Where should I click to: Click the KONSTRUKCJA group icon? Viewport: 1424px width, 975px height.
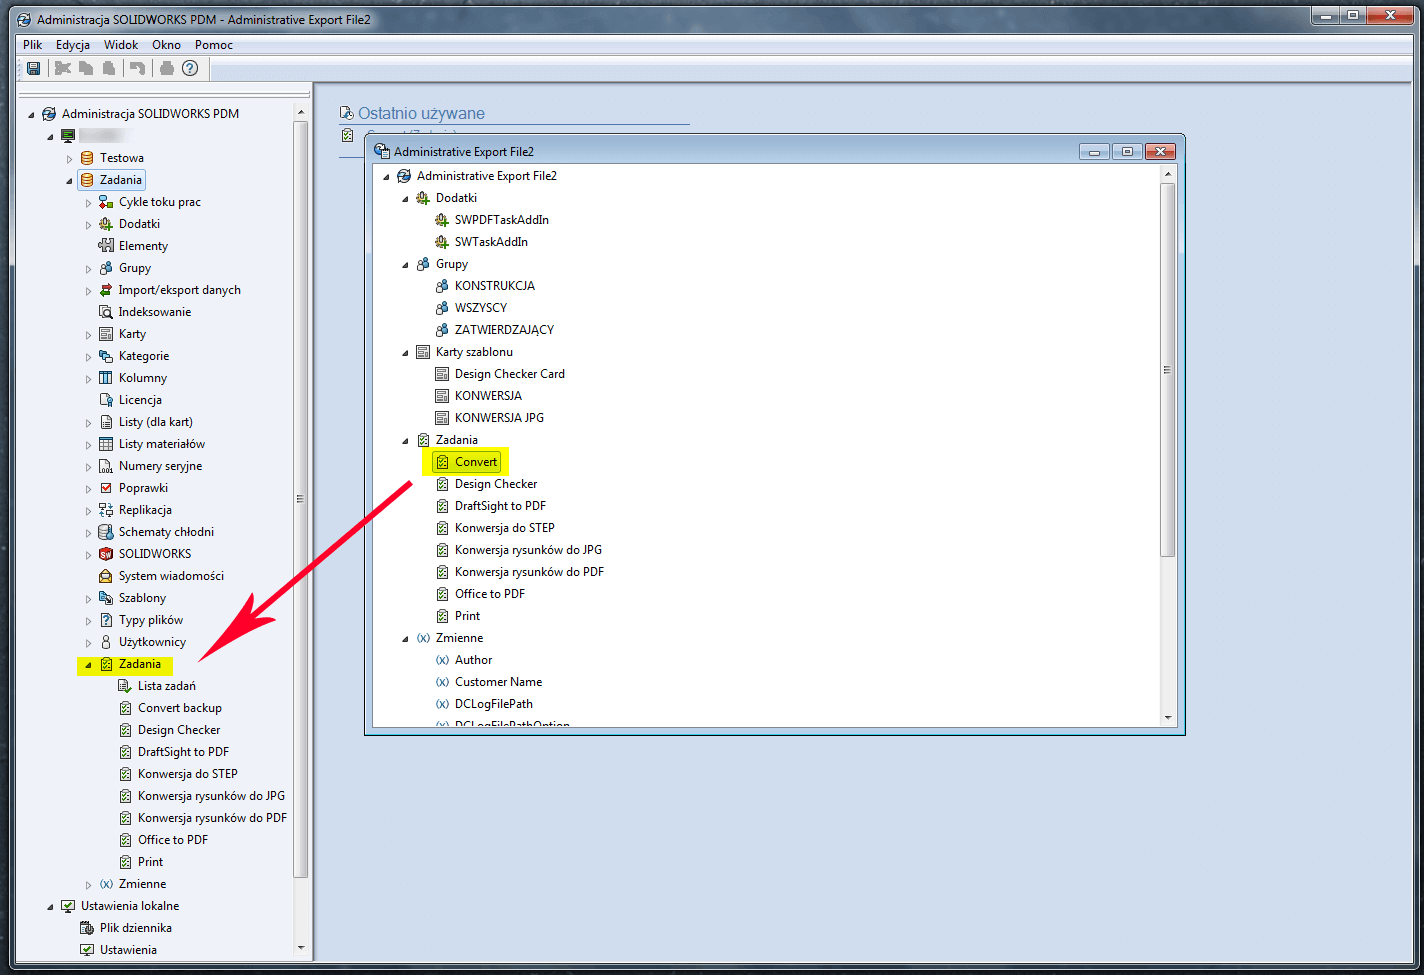(442, 286)
